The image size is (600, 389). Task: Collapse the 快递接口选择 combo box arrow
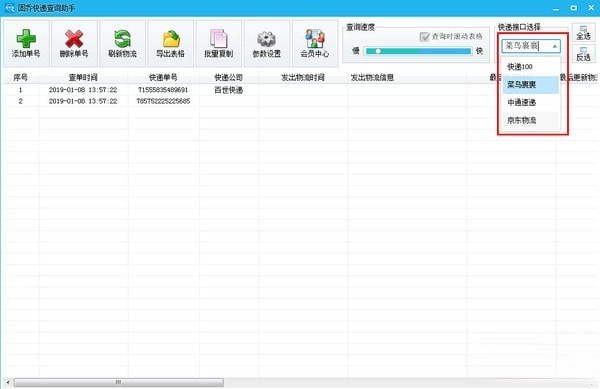tap(555, 46)
